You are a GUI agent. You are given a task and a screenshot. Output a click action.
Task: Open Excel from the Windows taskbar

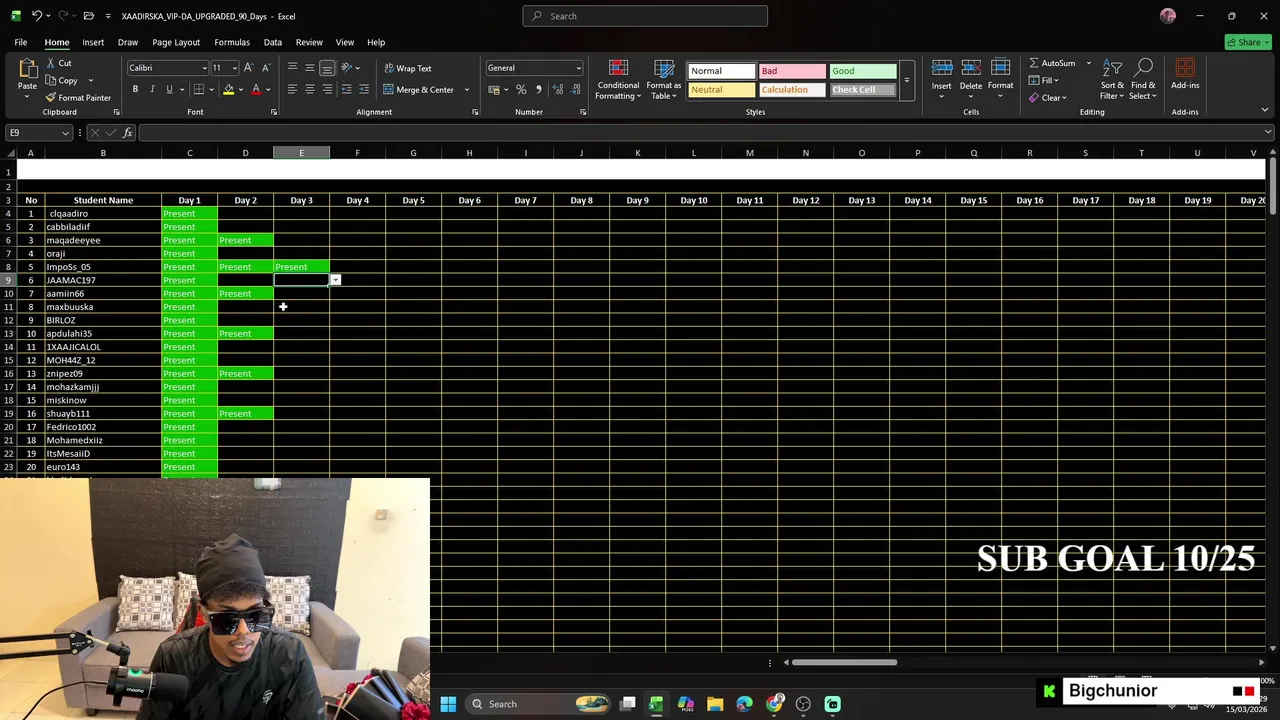[x=656, y=704]
